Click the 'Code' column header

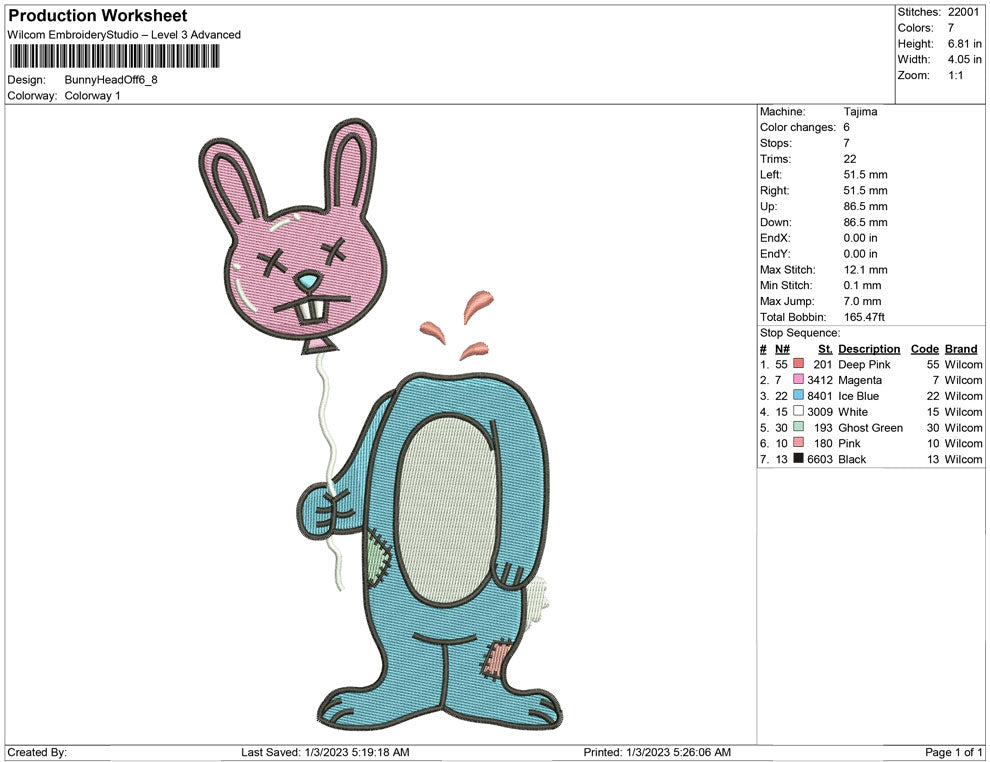pyautogui.click(x=924, y=349)
